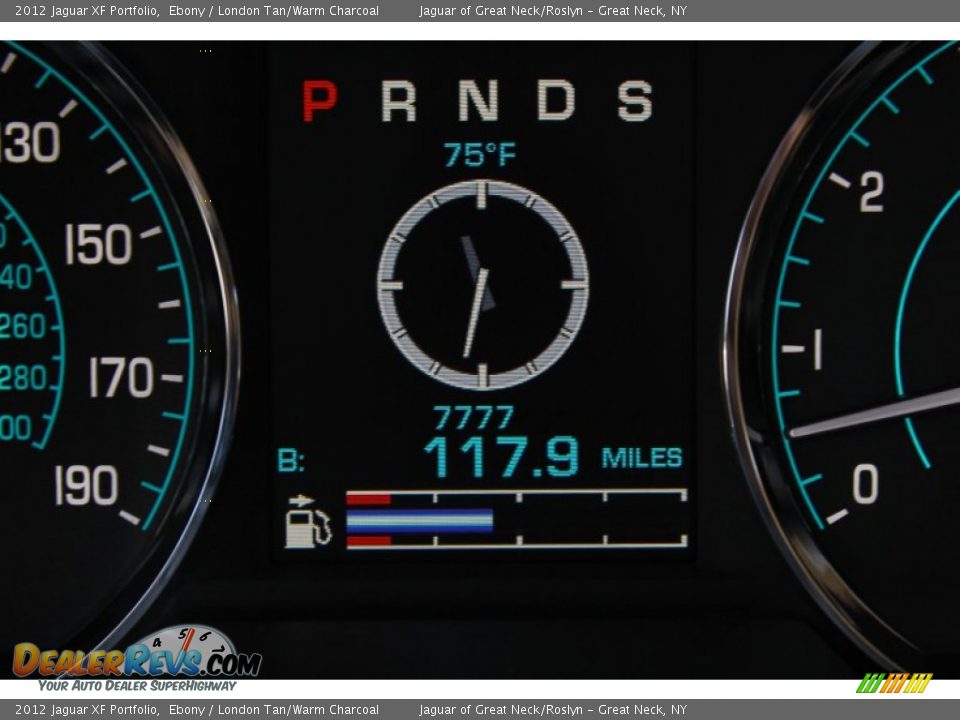Click the 2 on the tachometer
This screenshot has width=960, height=720.
click(x=872, y=192)
